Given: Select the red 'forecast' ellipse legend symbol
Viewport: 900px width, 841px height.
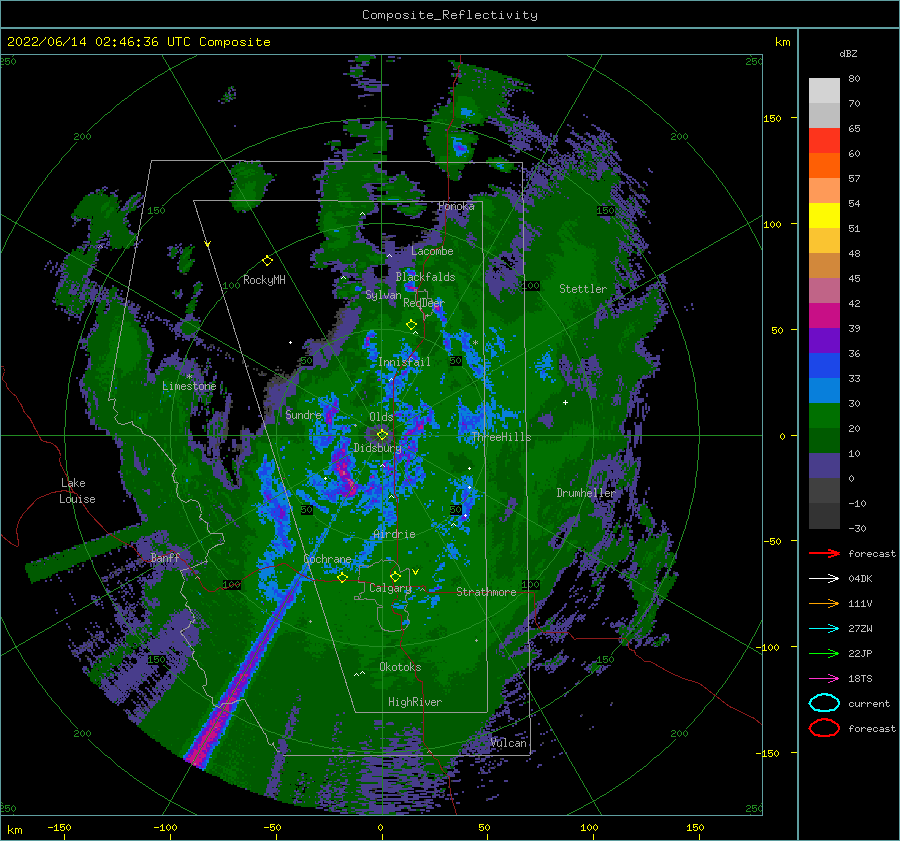Looking at the screenshot, I should (824, 728).
